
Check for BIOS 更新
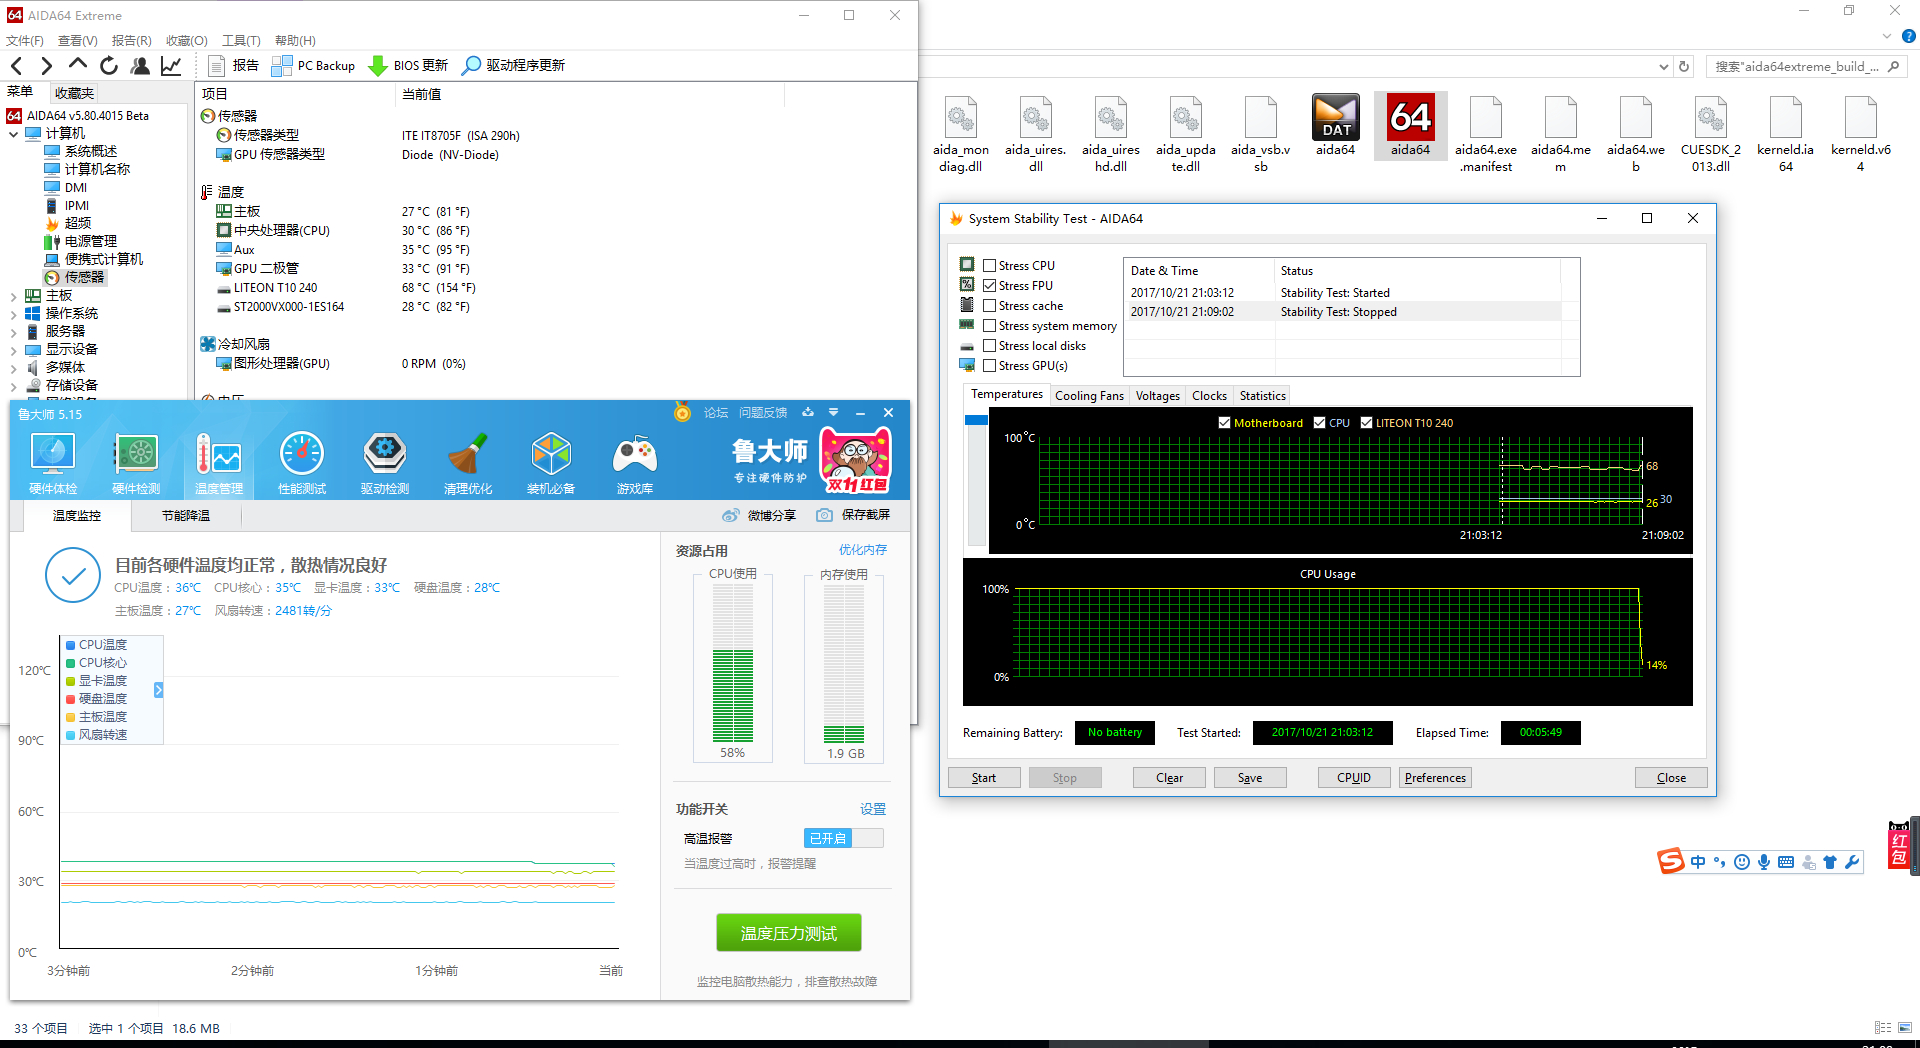pos(408,66)
